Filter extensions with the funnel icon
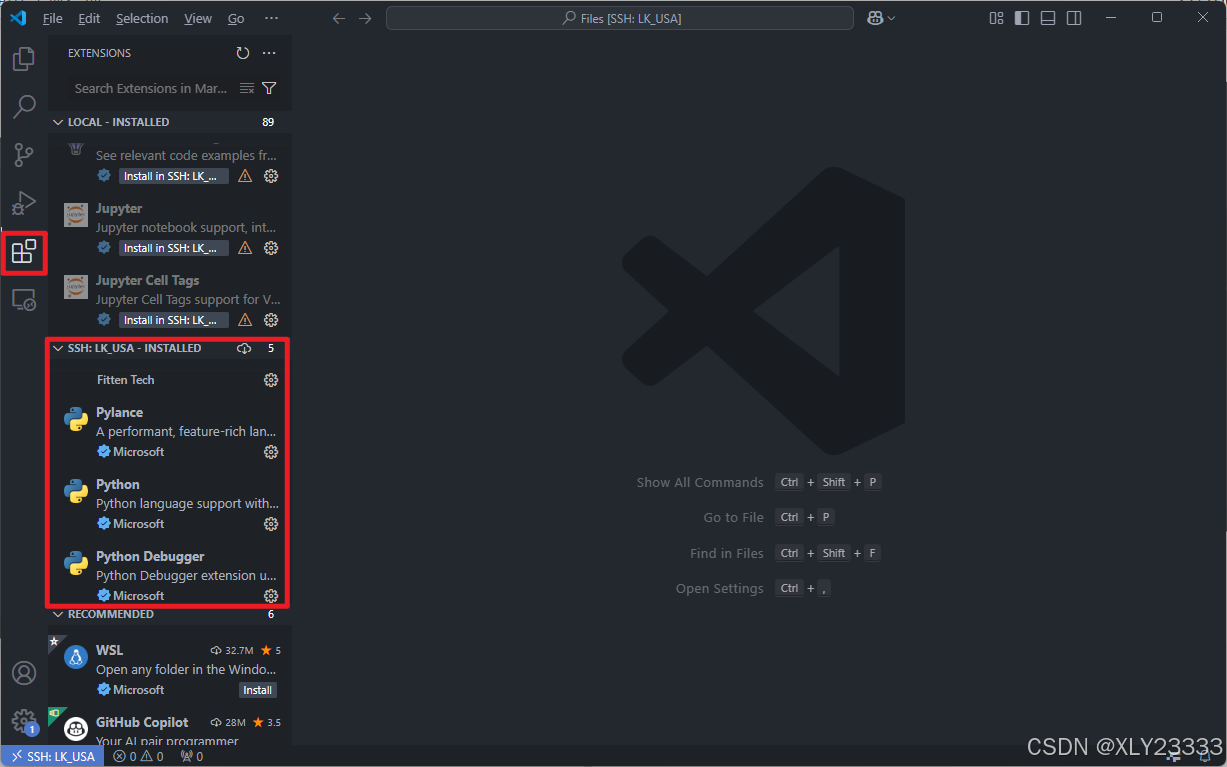Viewport: 1227px width, 767px height. tap(268, 88)
